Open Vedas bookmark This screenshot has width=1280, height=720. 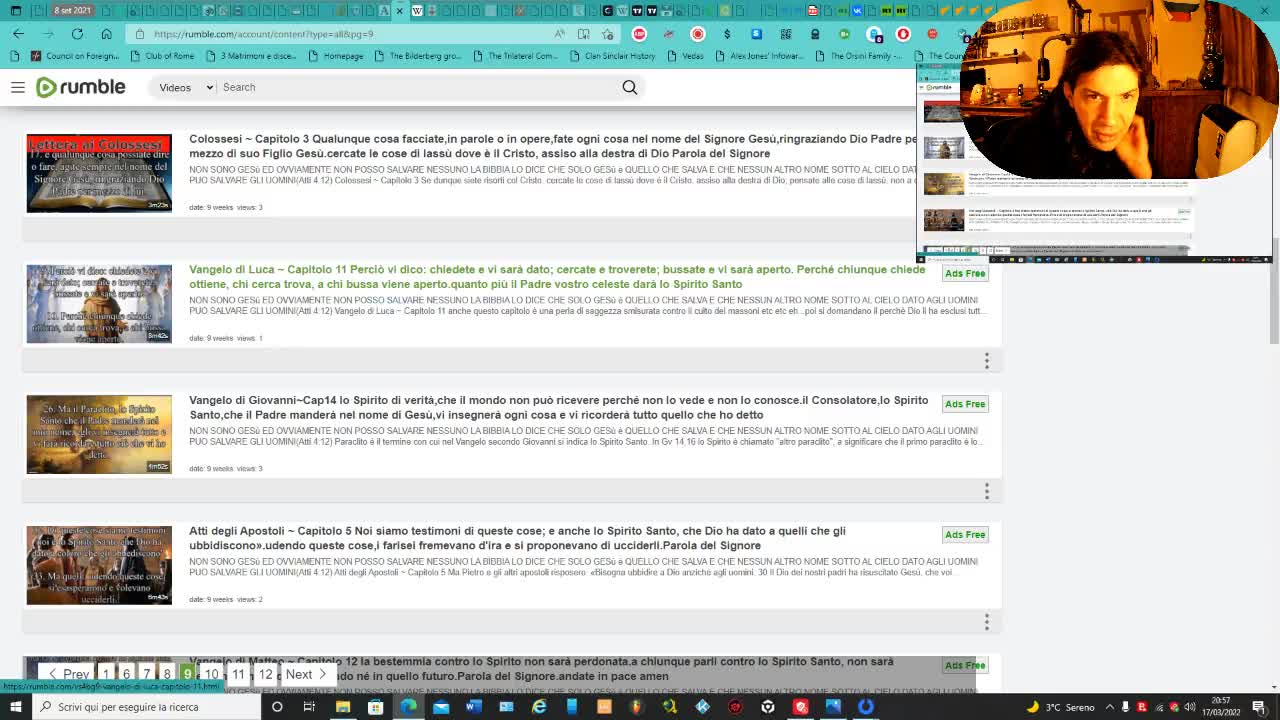(685, 56)
